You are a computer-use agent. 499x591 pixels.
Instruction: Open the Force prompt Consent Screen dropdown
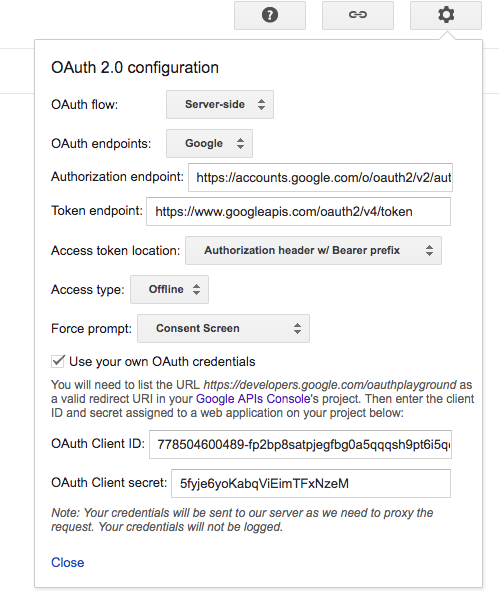pyautogui.click(x=223, y=329)
